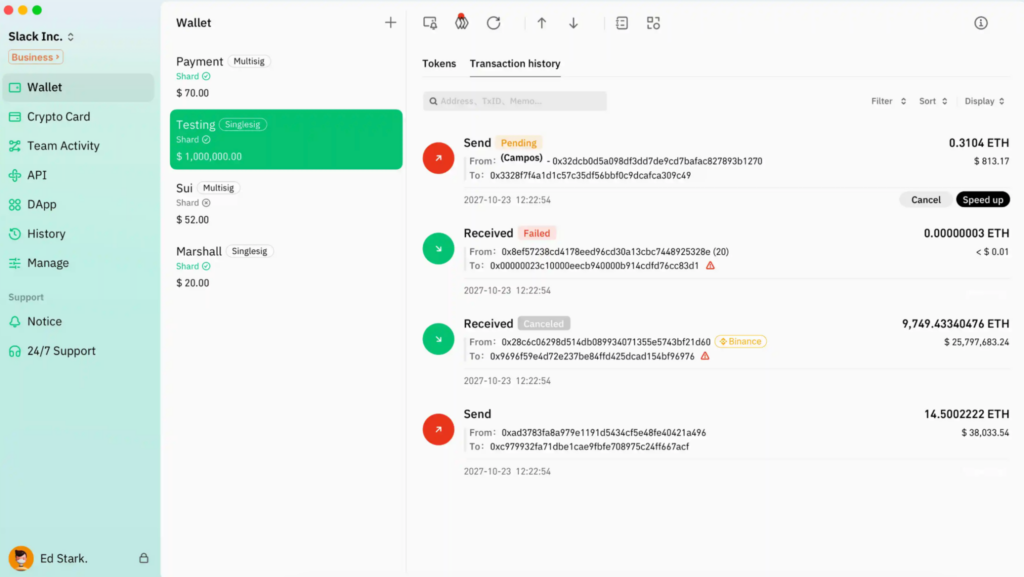Viewport: 1024px width, 577px height.
Task: Select the Testing singlesig wallet
Action: [x=286, y=140]
